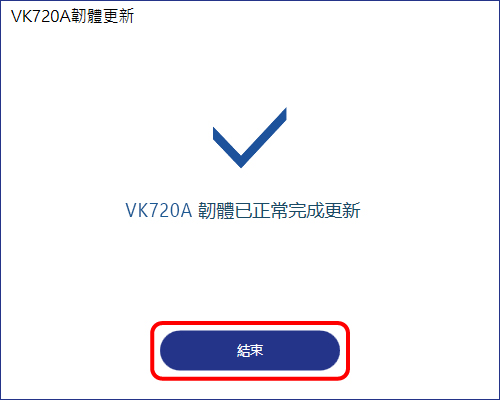Click the word VK720A in the title
This screenshot has height=400, width=500.
tap(41, 17)
